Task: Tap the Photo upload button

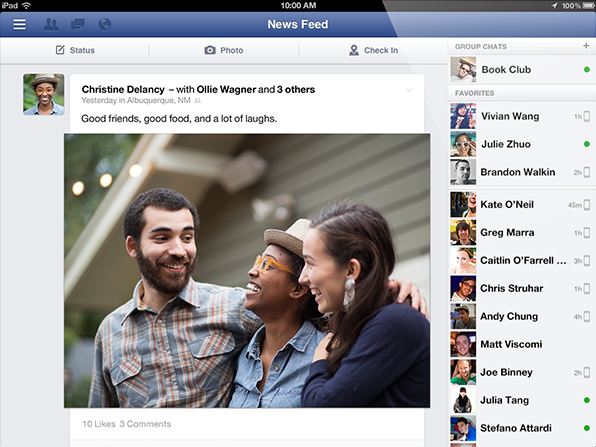Action: (224, 50)
